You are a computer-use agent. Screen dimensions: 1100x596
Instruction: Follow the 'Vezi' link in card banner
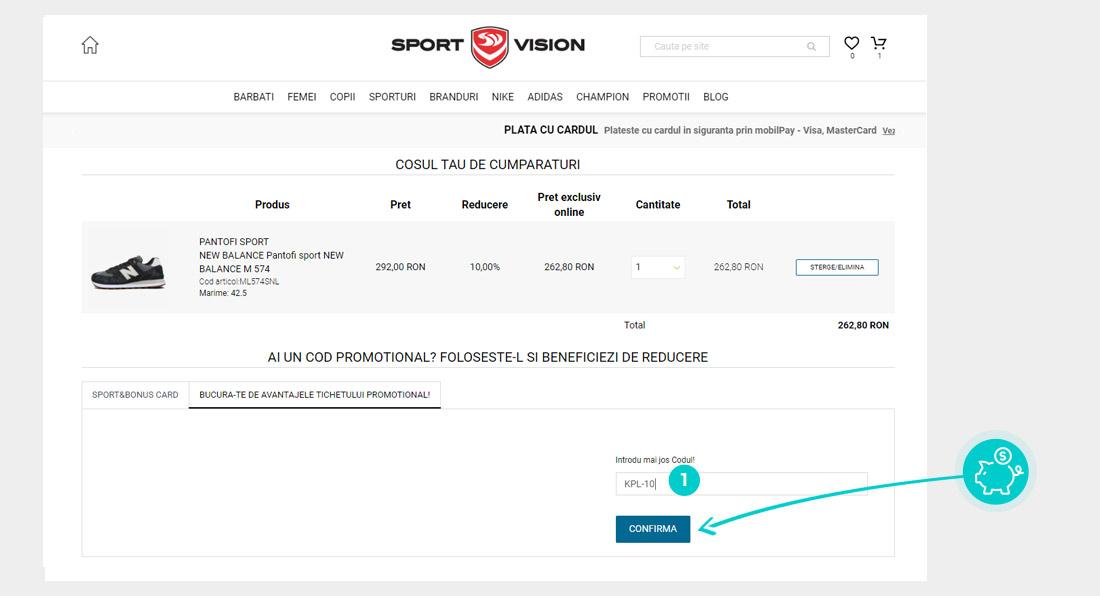click(888, 130)
